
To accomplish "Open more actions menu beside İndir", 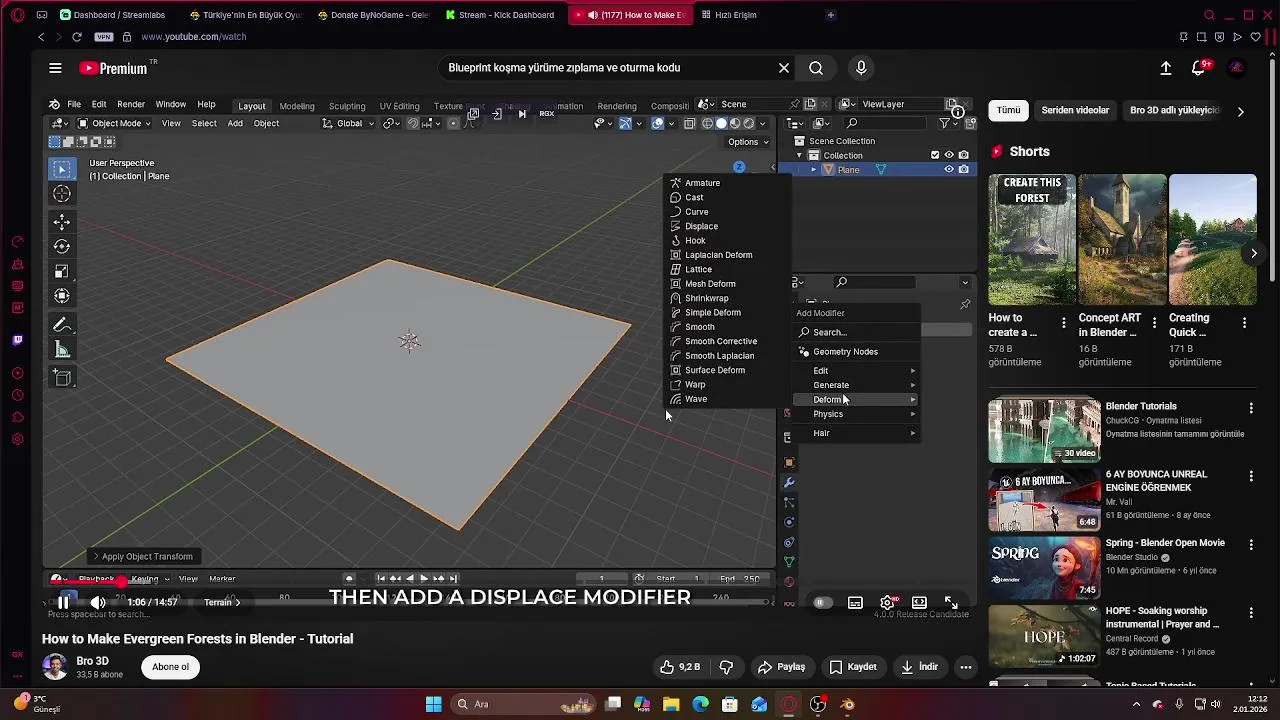I will (966, 667).
